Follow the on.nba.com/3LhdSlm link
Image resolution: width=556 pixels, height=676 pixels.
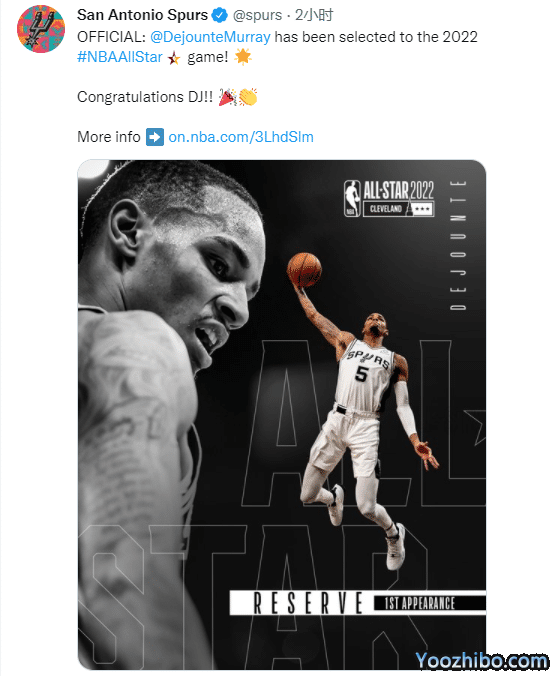click(241, 137)
